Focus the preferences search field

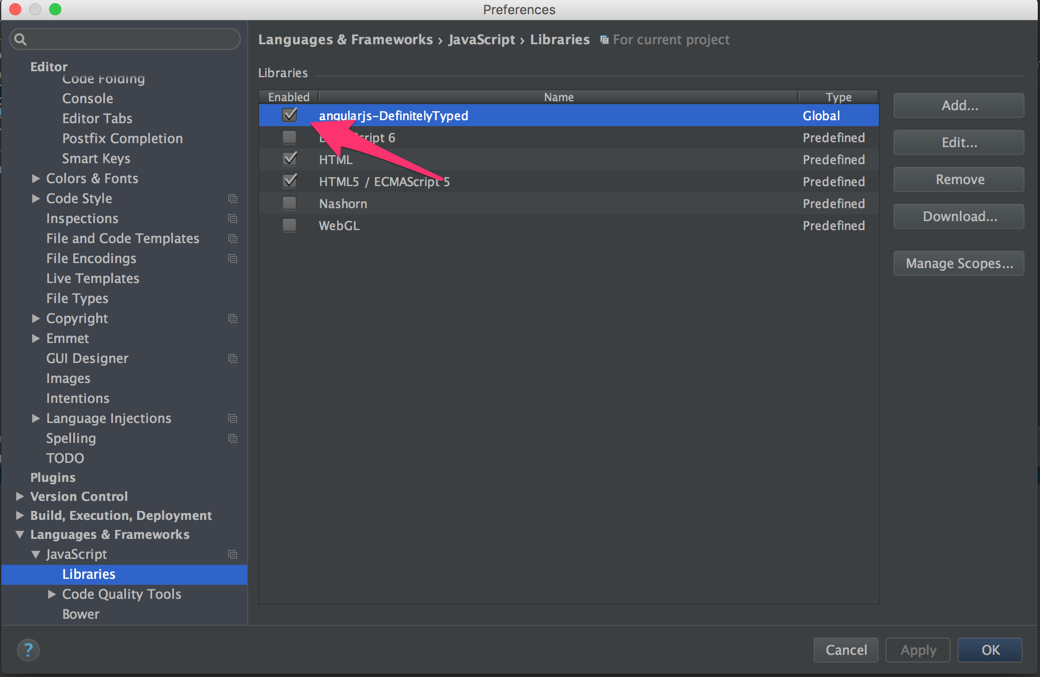coord(125,39)
